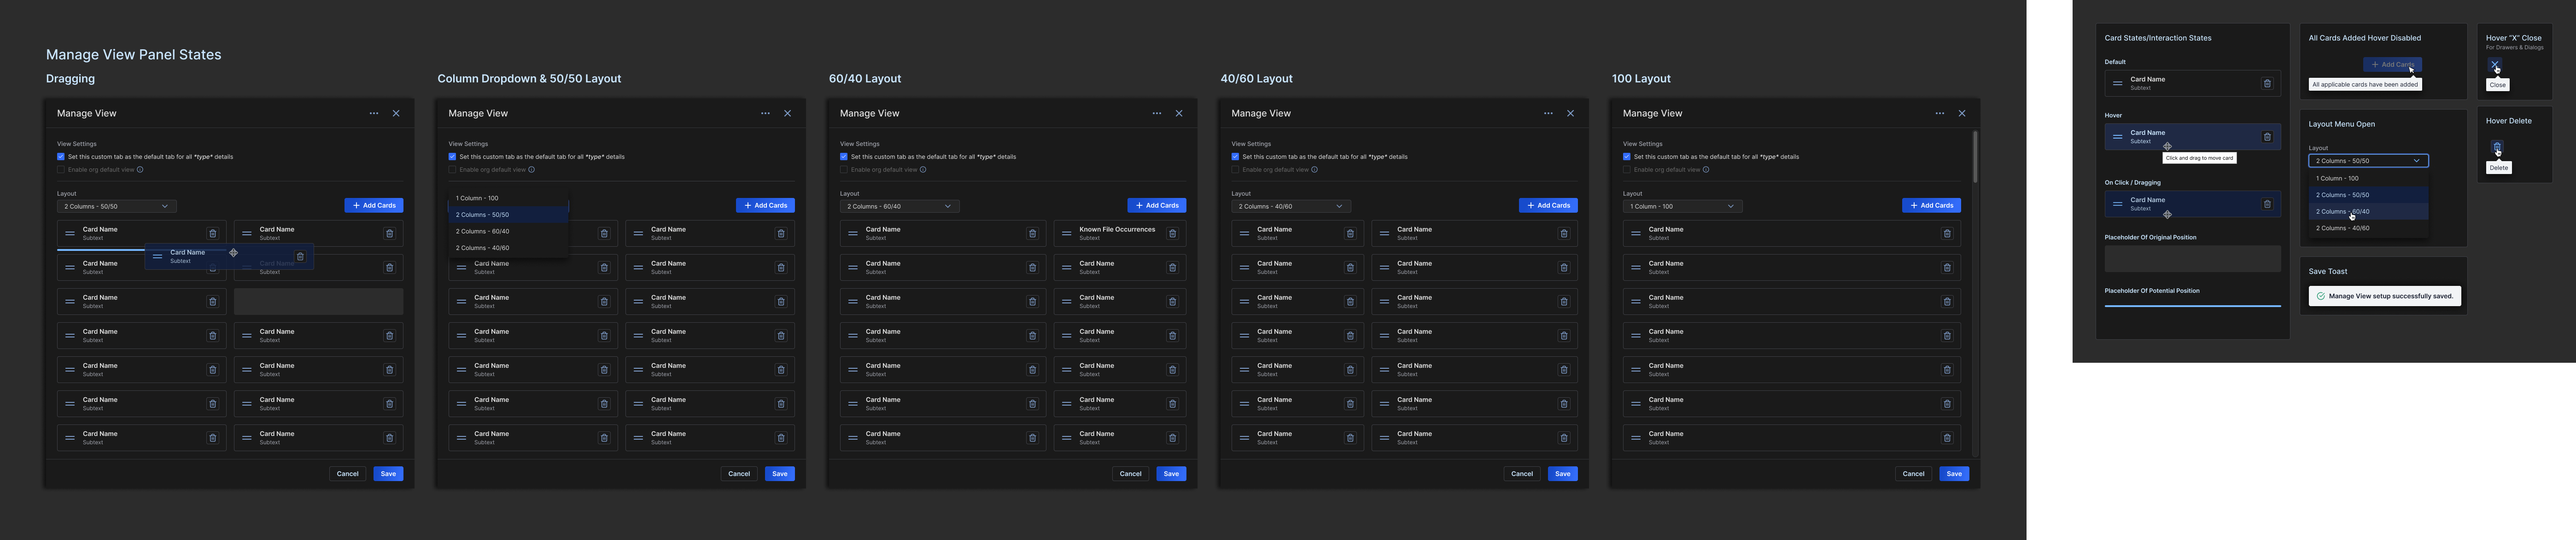Delete the Known File Occurrences card
Screen dimensions: 2576x540
[1172, 234]
